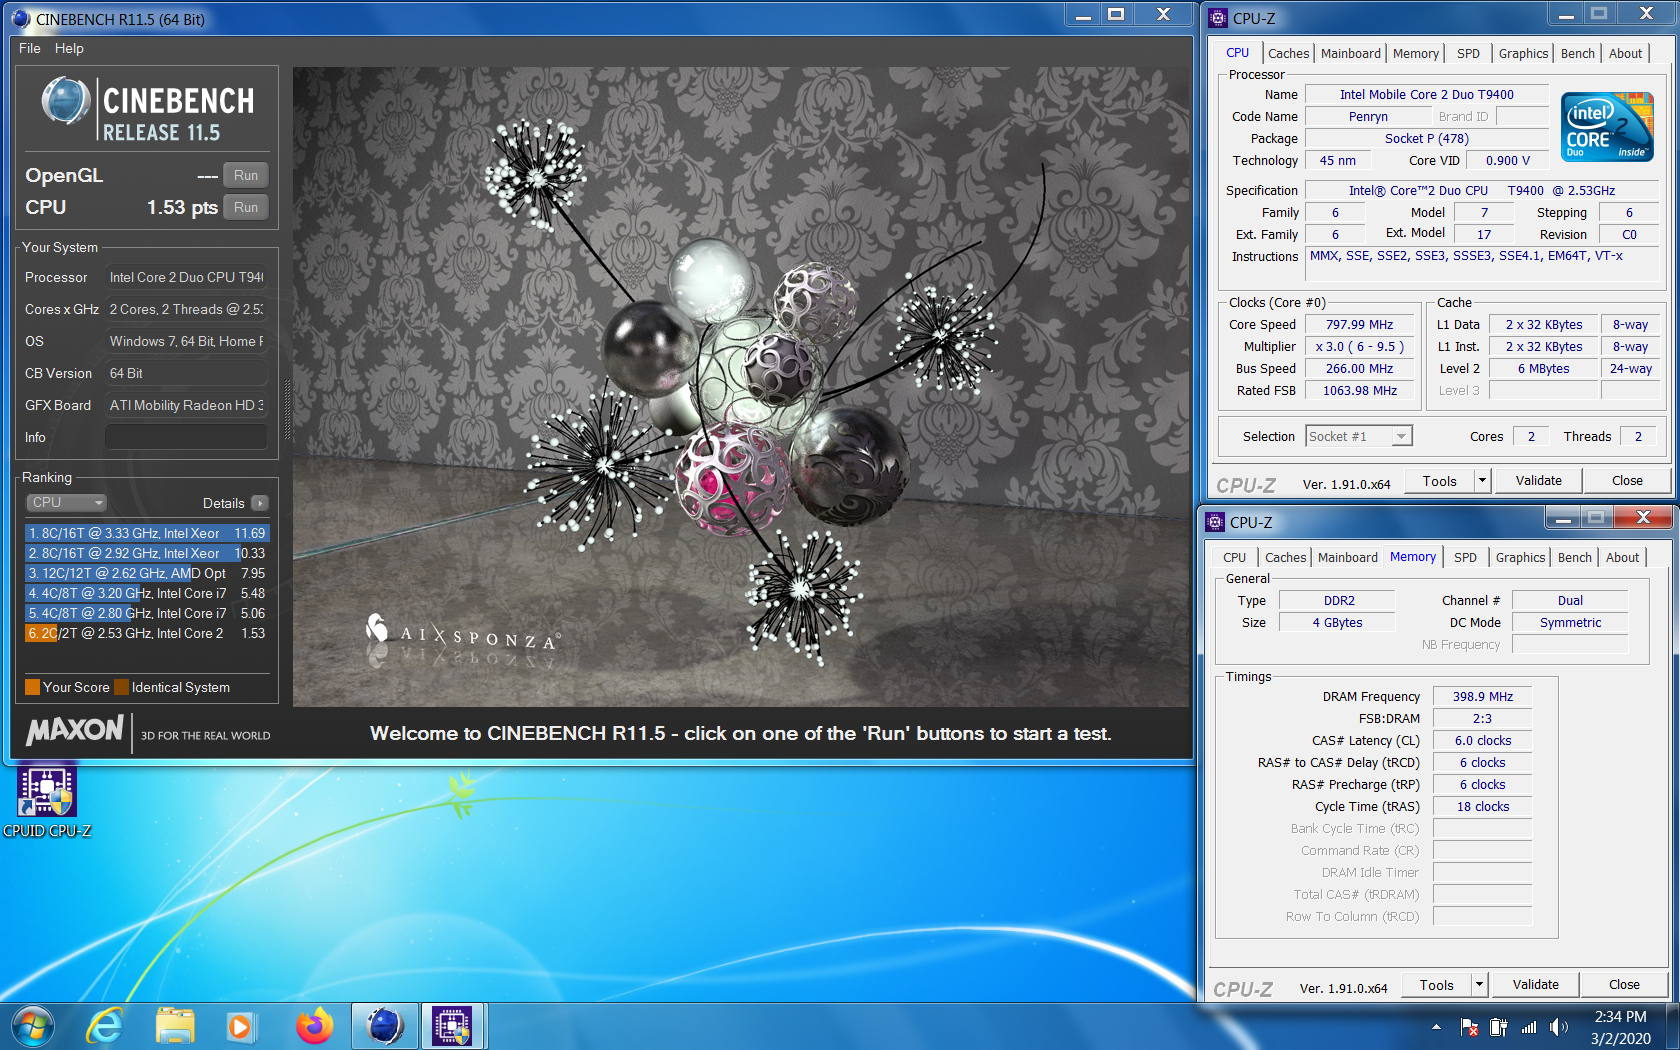Screen dimensions: 1680x1050
Task: Open About tab in lower CPU-Z
Action: tap(1622, 558)
